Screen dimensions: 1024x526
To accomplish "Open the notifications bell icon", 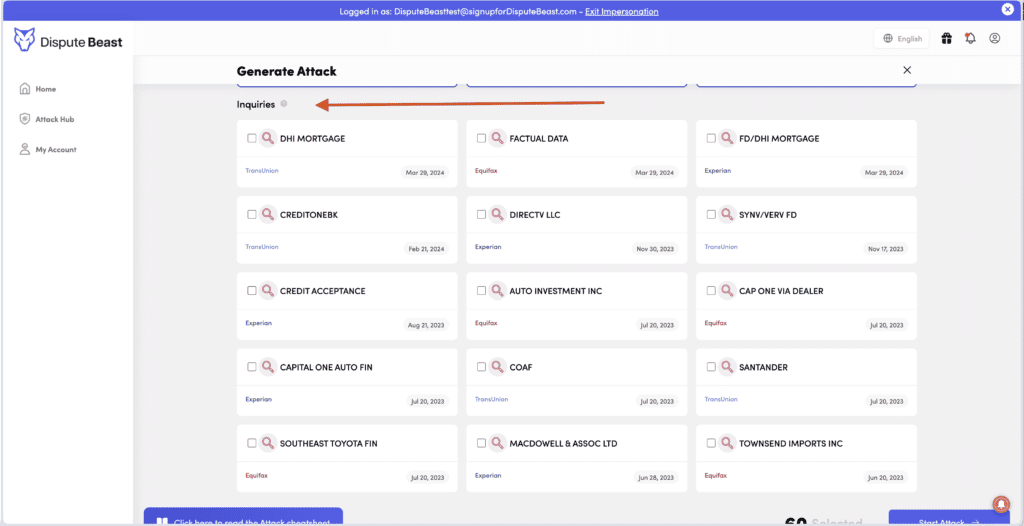I will click(970, 38).
